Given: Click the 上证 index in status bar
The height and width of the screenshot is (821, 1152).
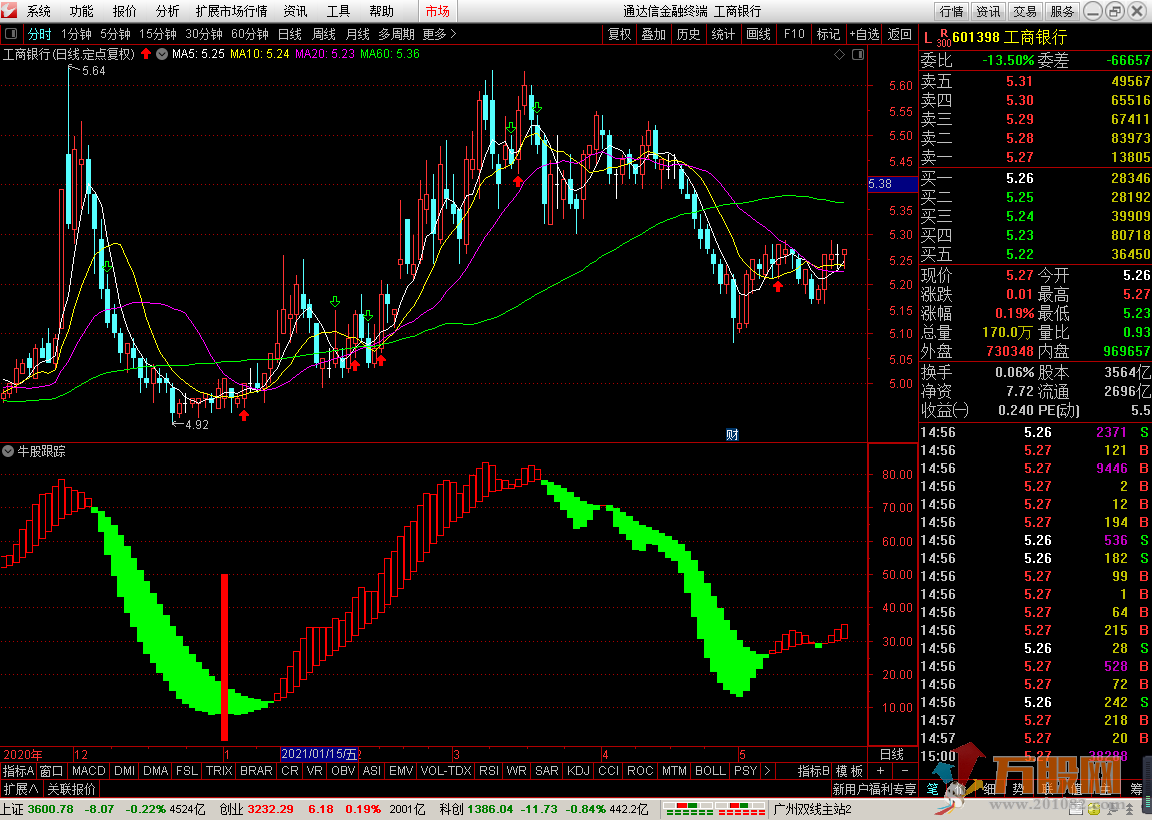Looking at the screenshot, I should (x=13, y=809).
